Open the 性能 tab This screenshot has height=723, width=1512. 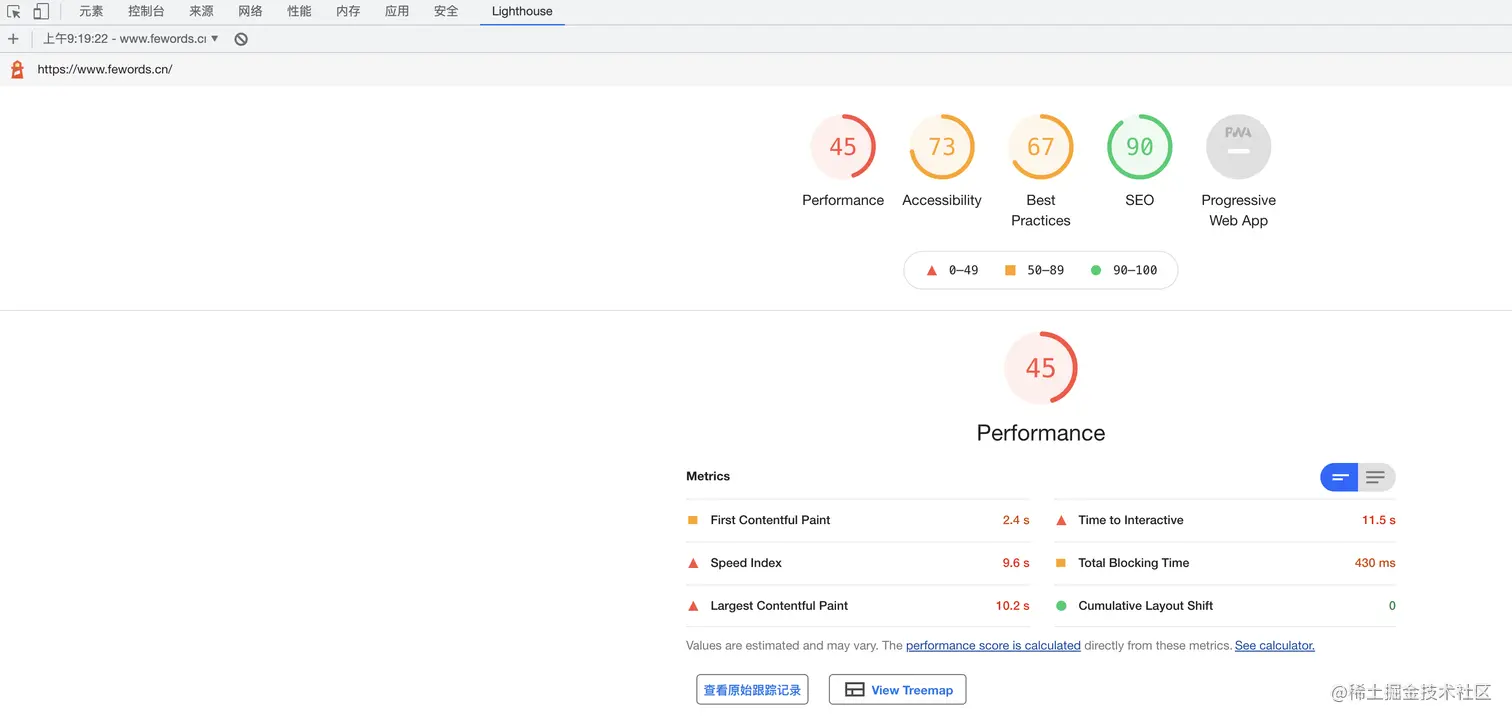[299, 11]
